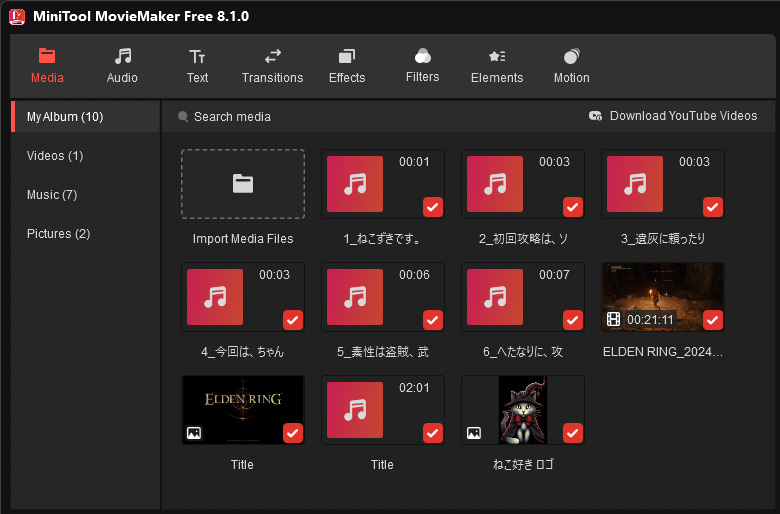
Task: Click the file name 6_へたなりに、攻
Action: coord(523,352)
